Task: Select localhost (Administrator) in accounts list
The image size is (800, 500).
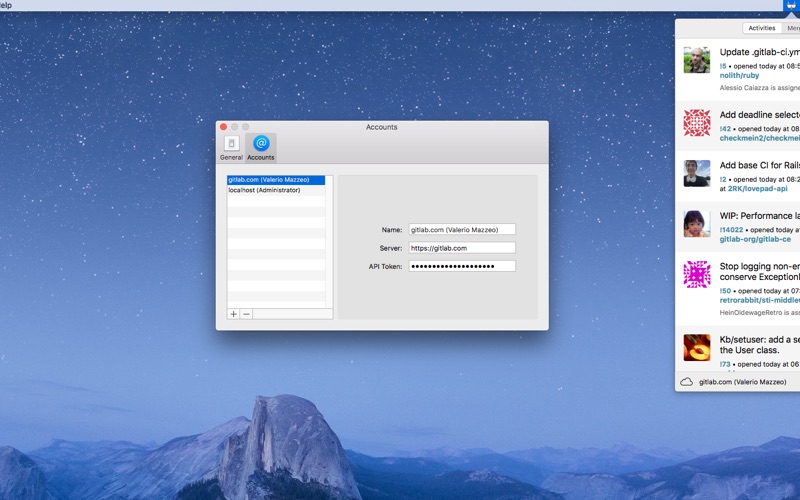Action: [264, 190]
